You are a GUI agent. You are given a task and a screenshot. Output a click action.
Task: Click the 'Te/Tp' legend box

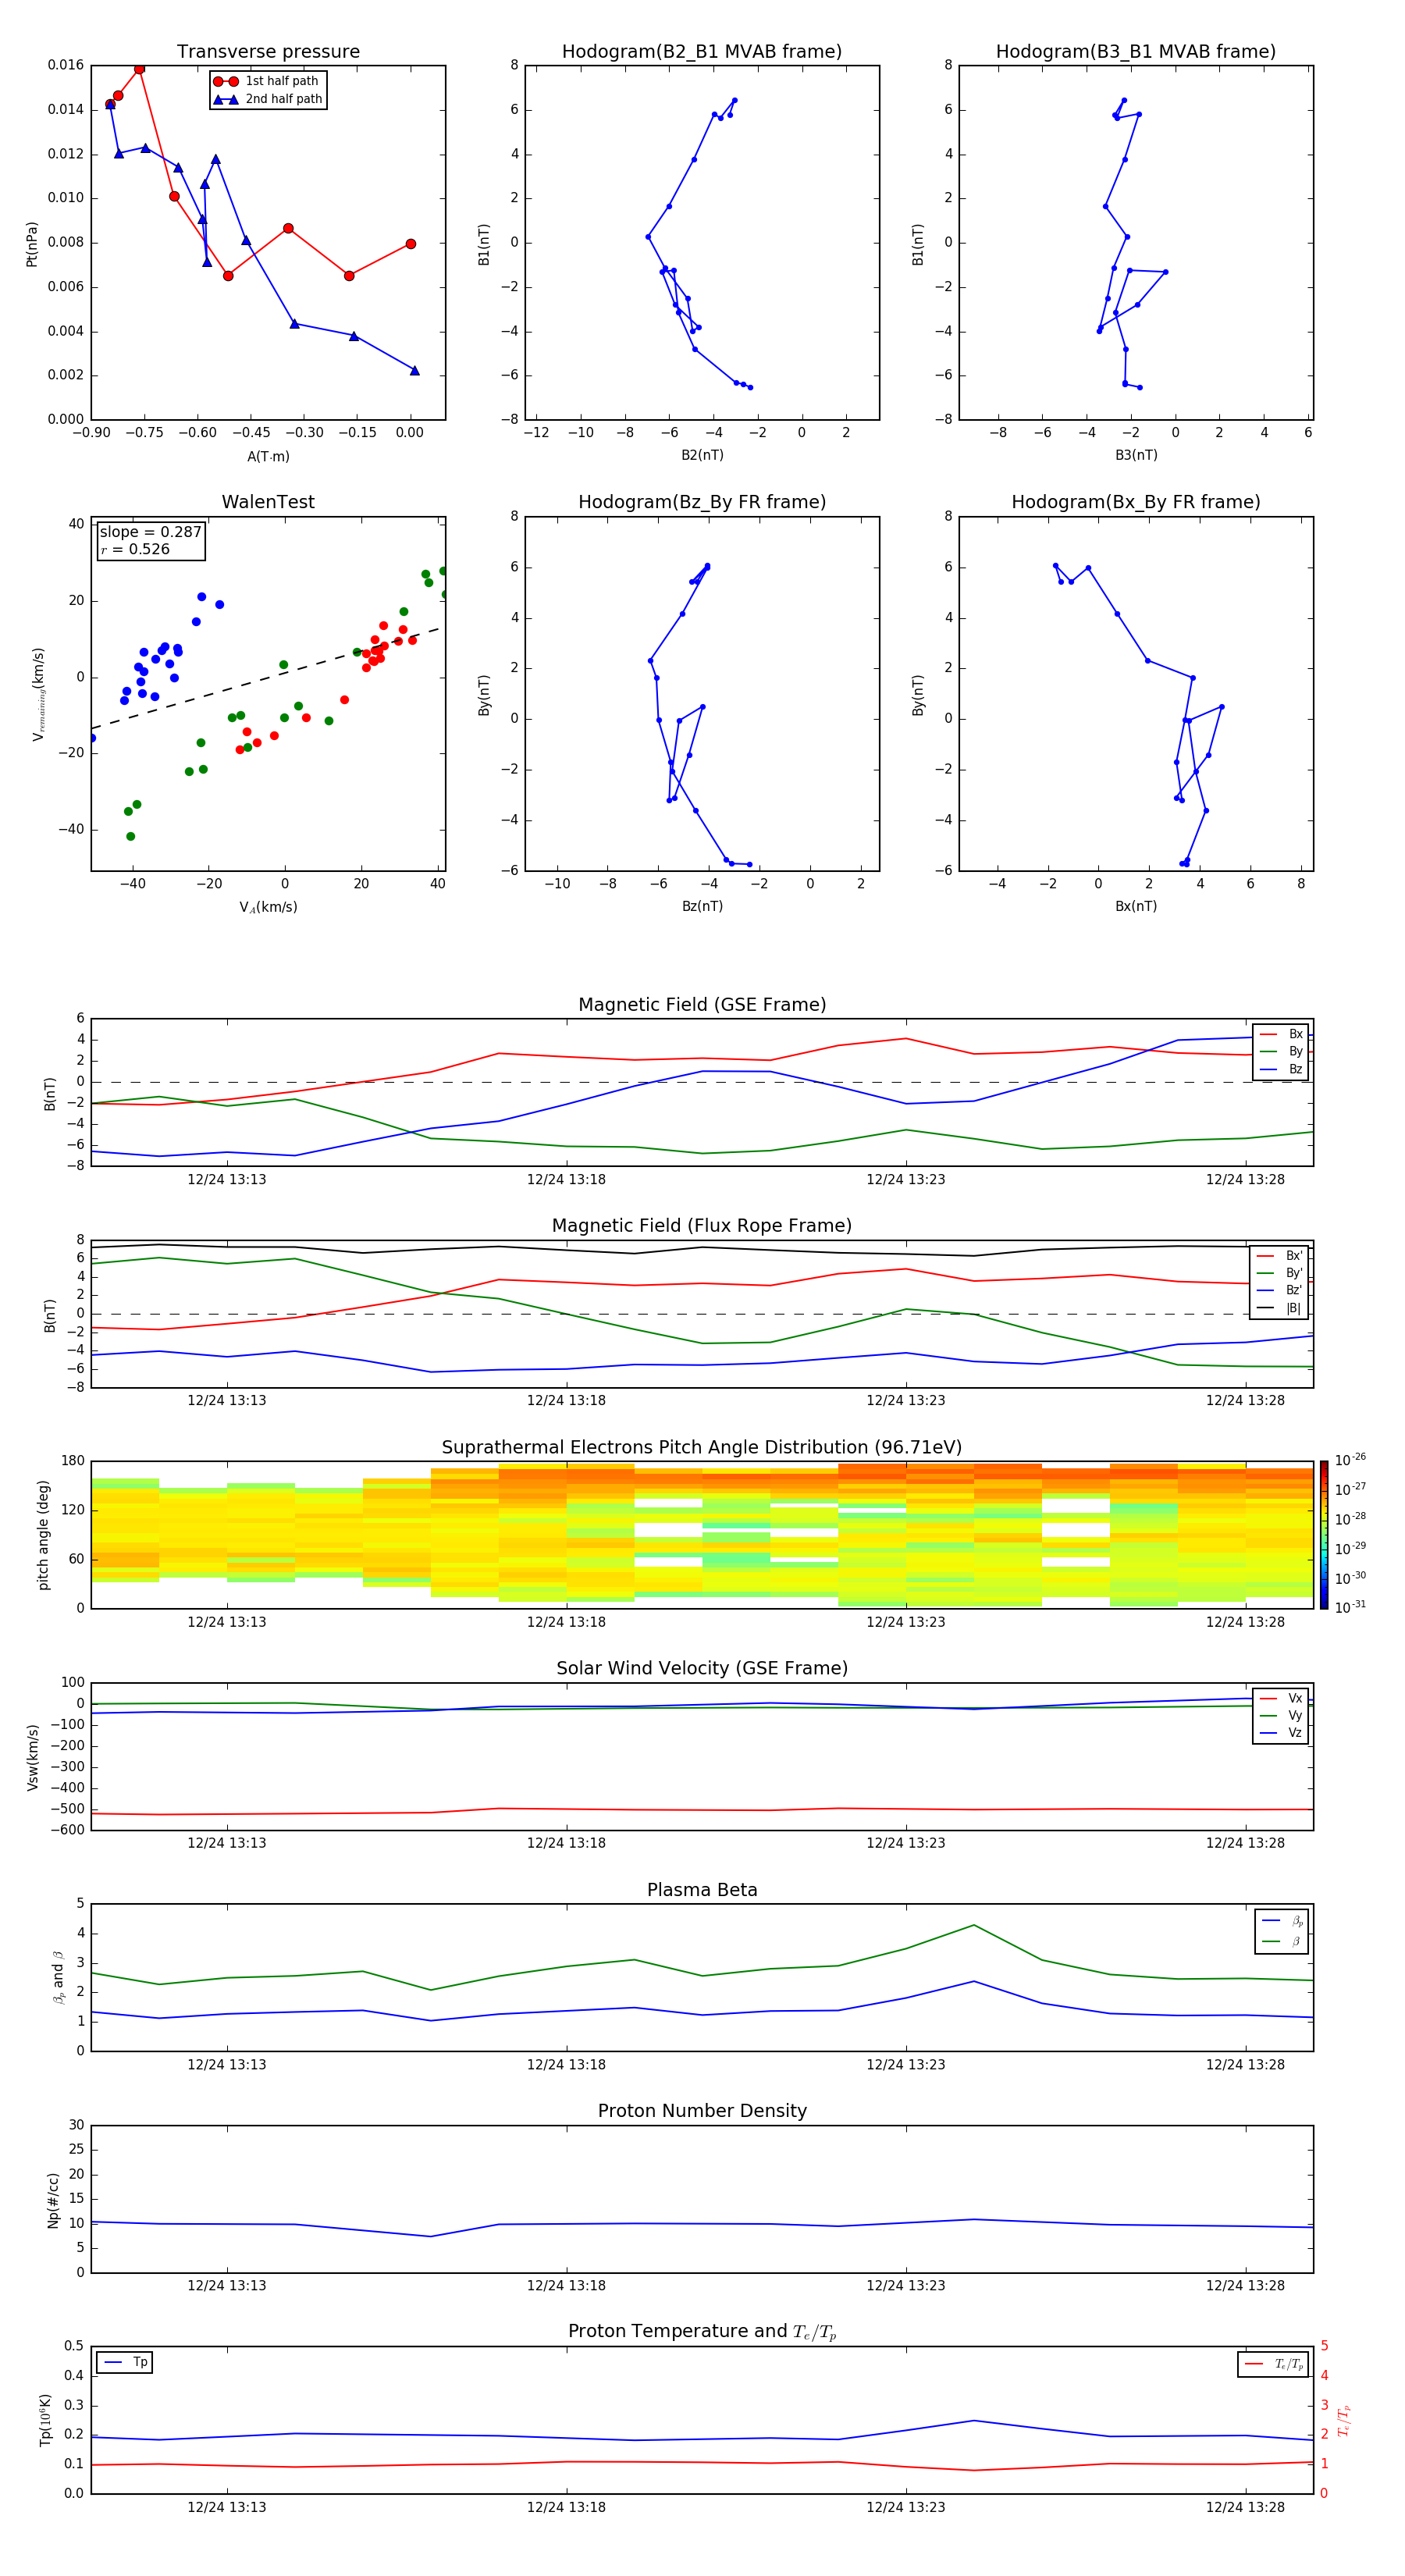pyautogui.click(x=1272, y=2364)
